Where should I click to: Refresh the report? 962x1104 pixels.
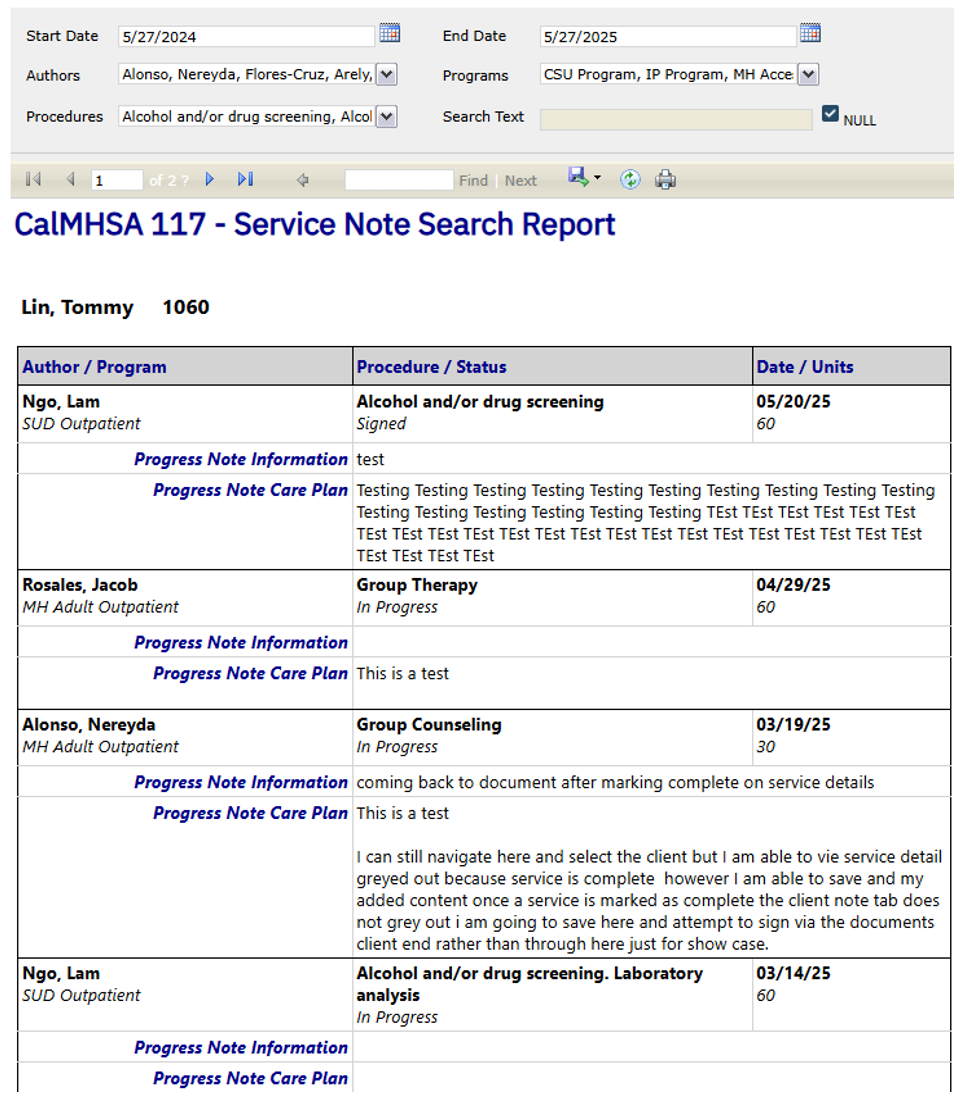point(629,180)
